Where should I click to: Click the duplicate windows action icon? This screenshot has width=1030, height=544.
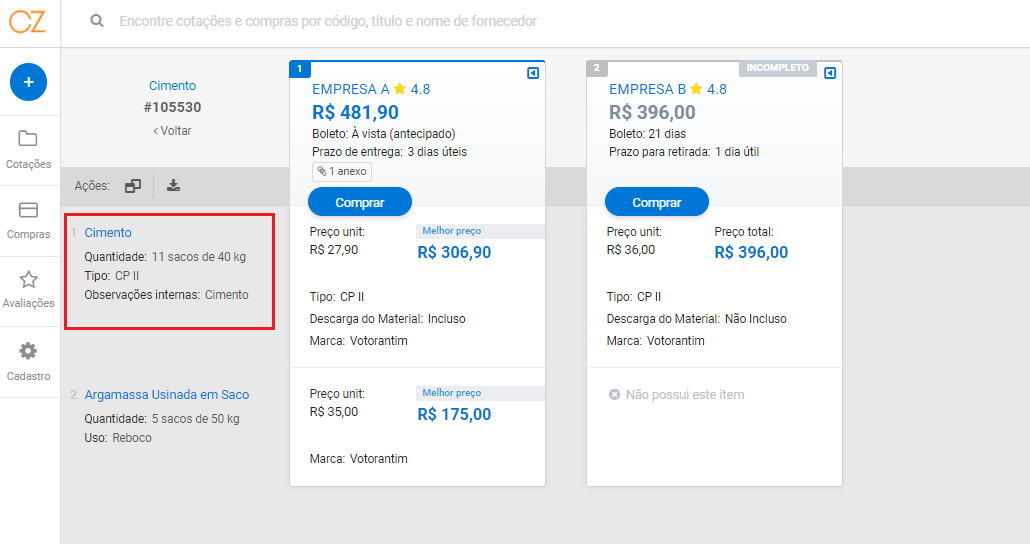133,186
